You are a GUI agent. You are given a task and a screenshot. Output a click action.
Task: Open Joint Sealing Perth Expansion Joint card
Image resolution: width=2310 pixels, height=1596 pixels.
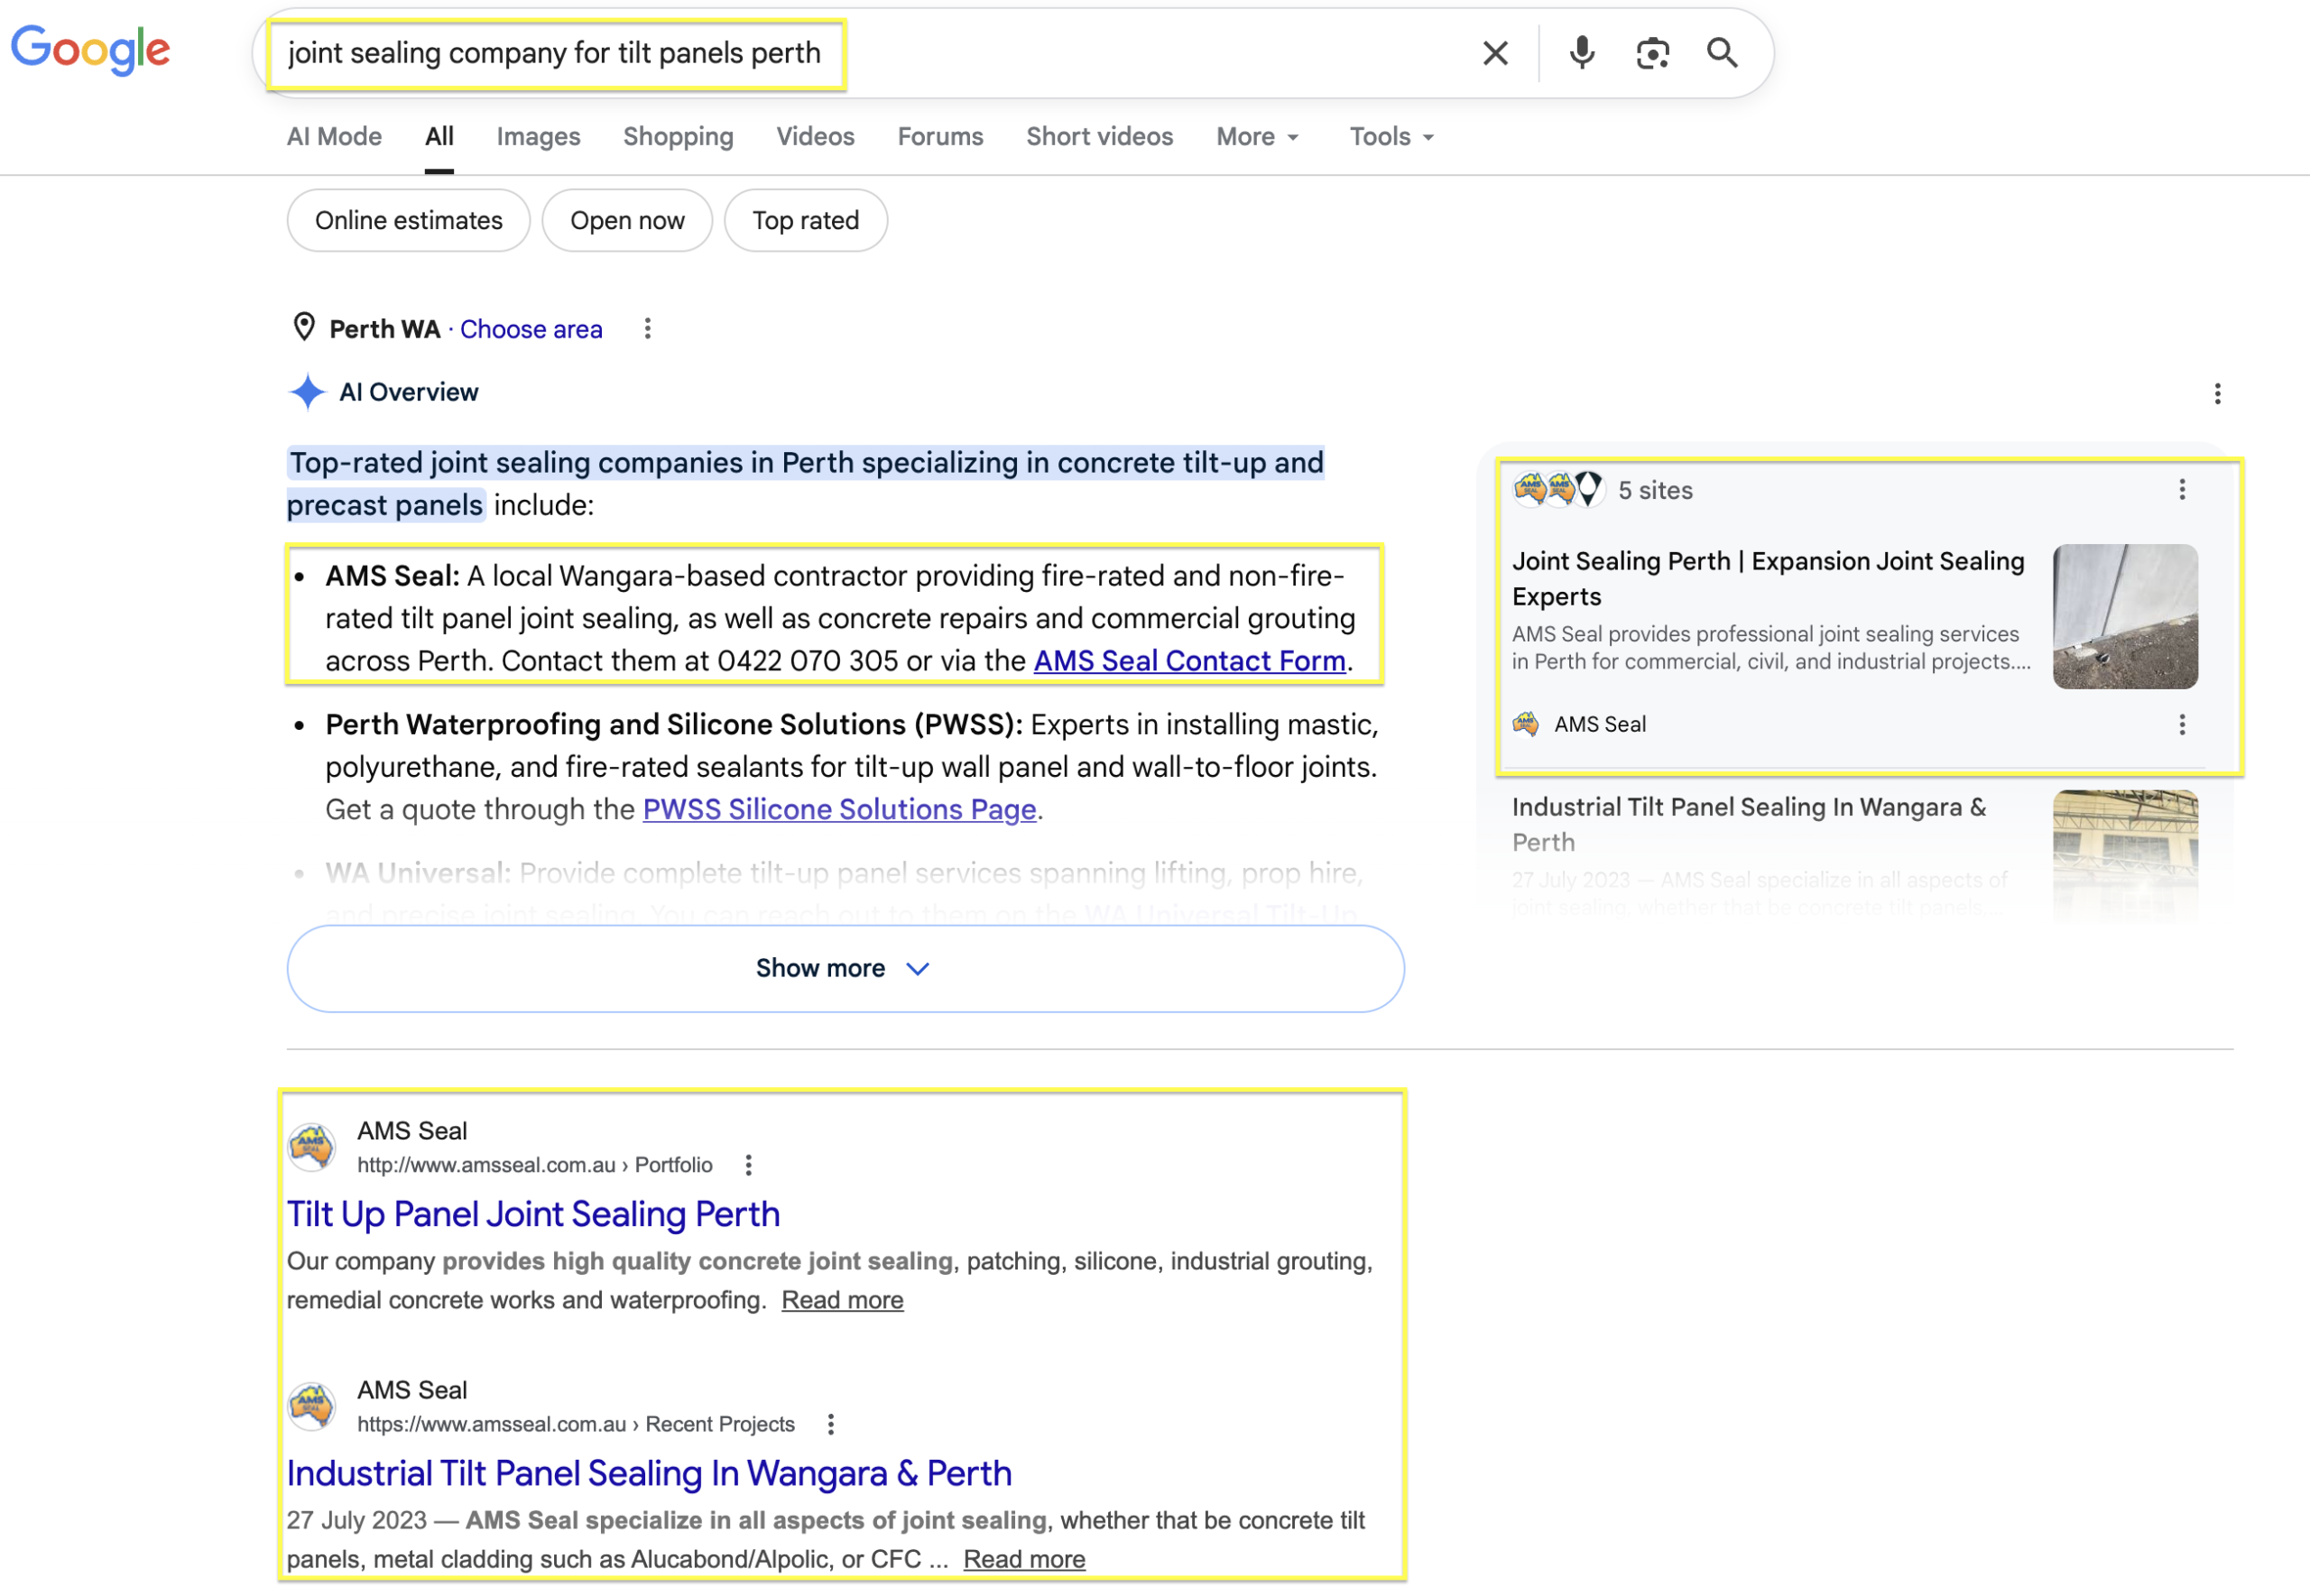[x=1767, y=578]
